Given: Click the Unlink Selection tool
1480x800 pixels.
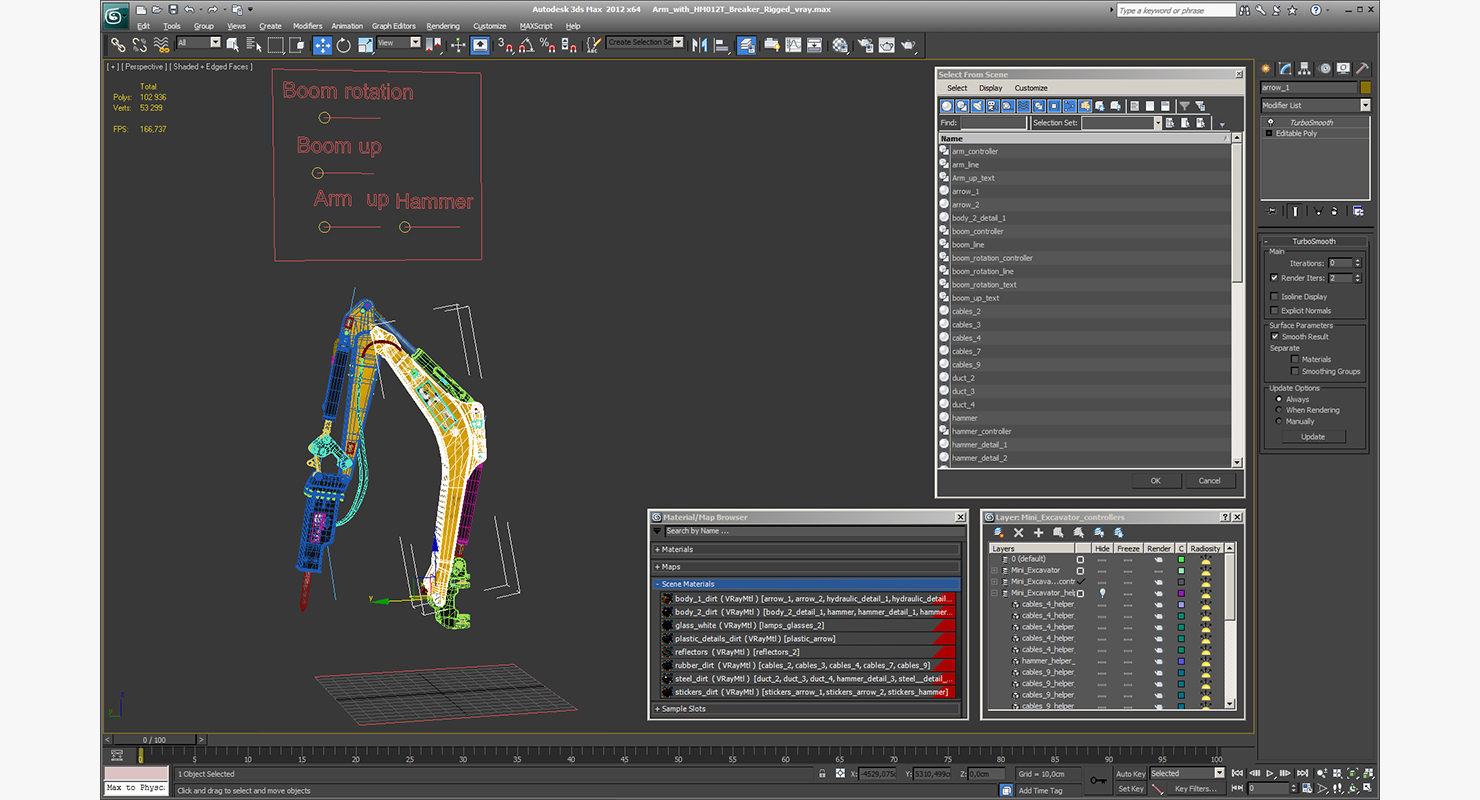Looking at the screenshot, I should click(139, 45).
